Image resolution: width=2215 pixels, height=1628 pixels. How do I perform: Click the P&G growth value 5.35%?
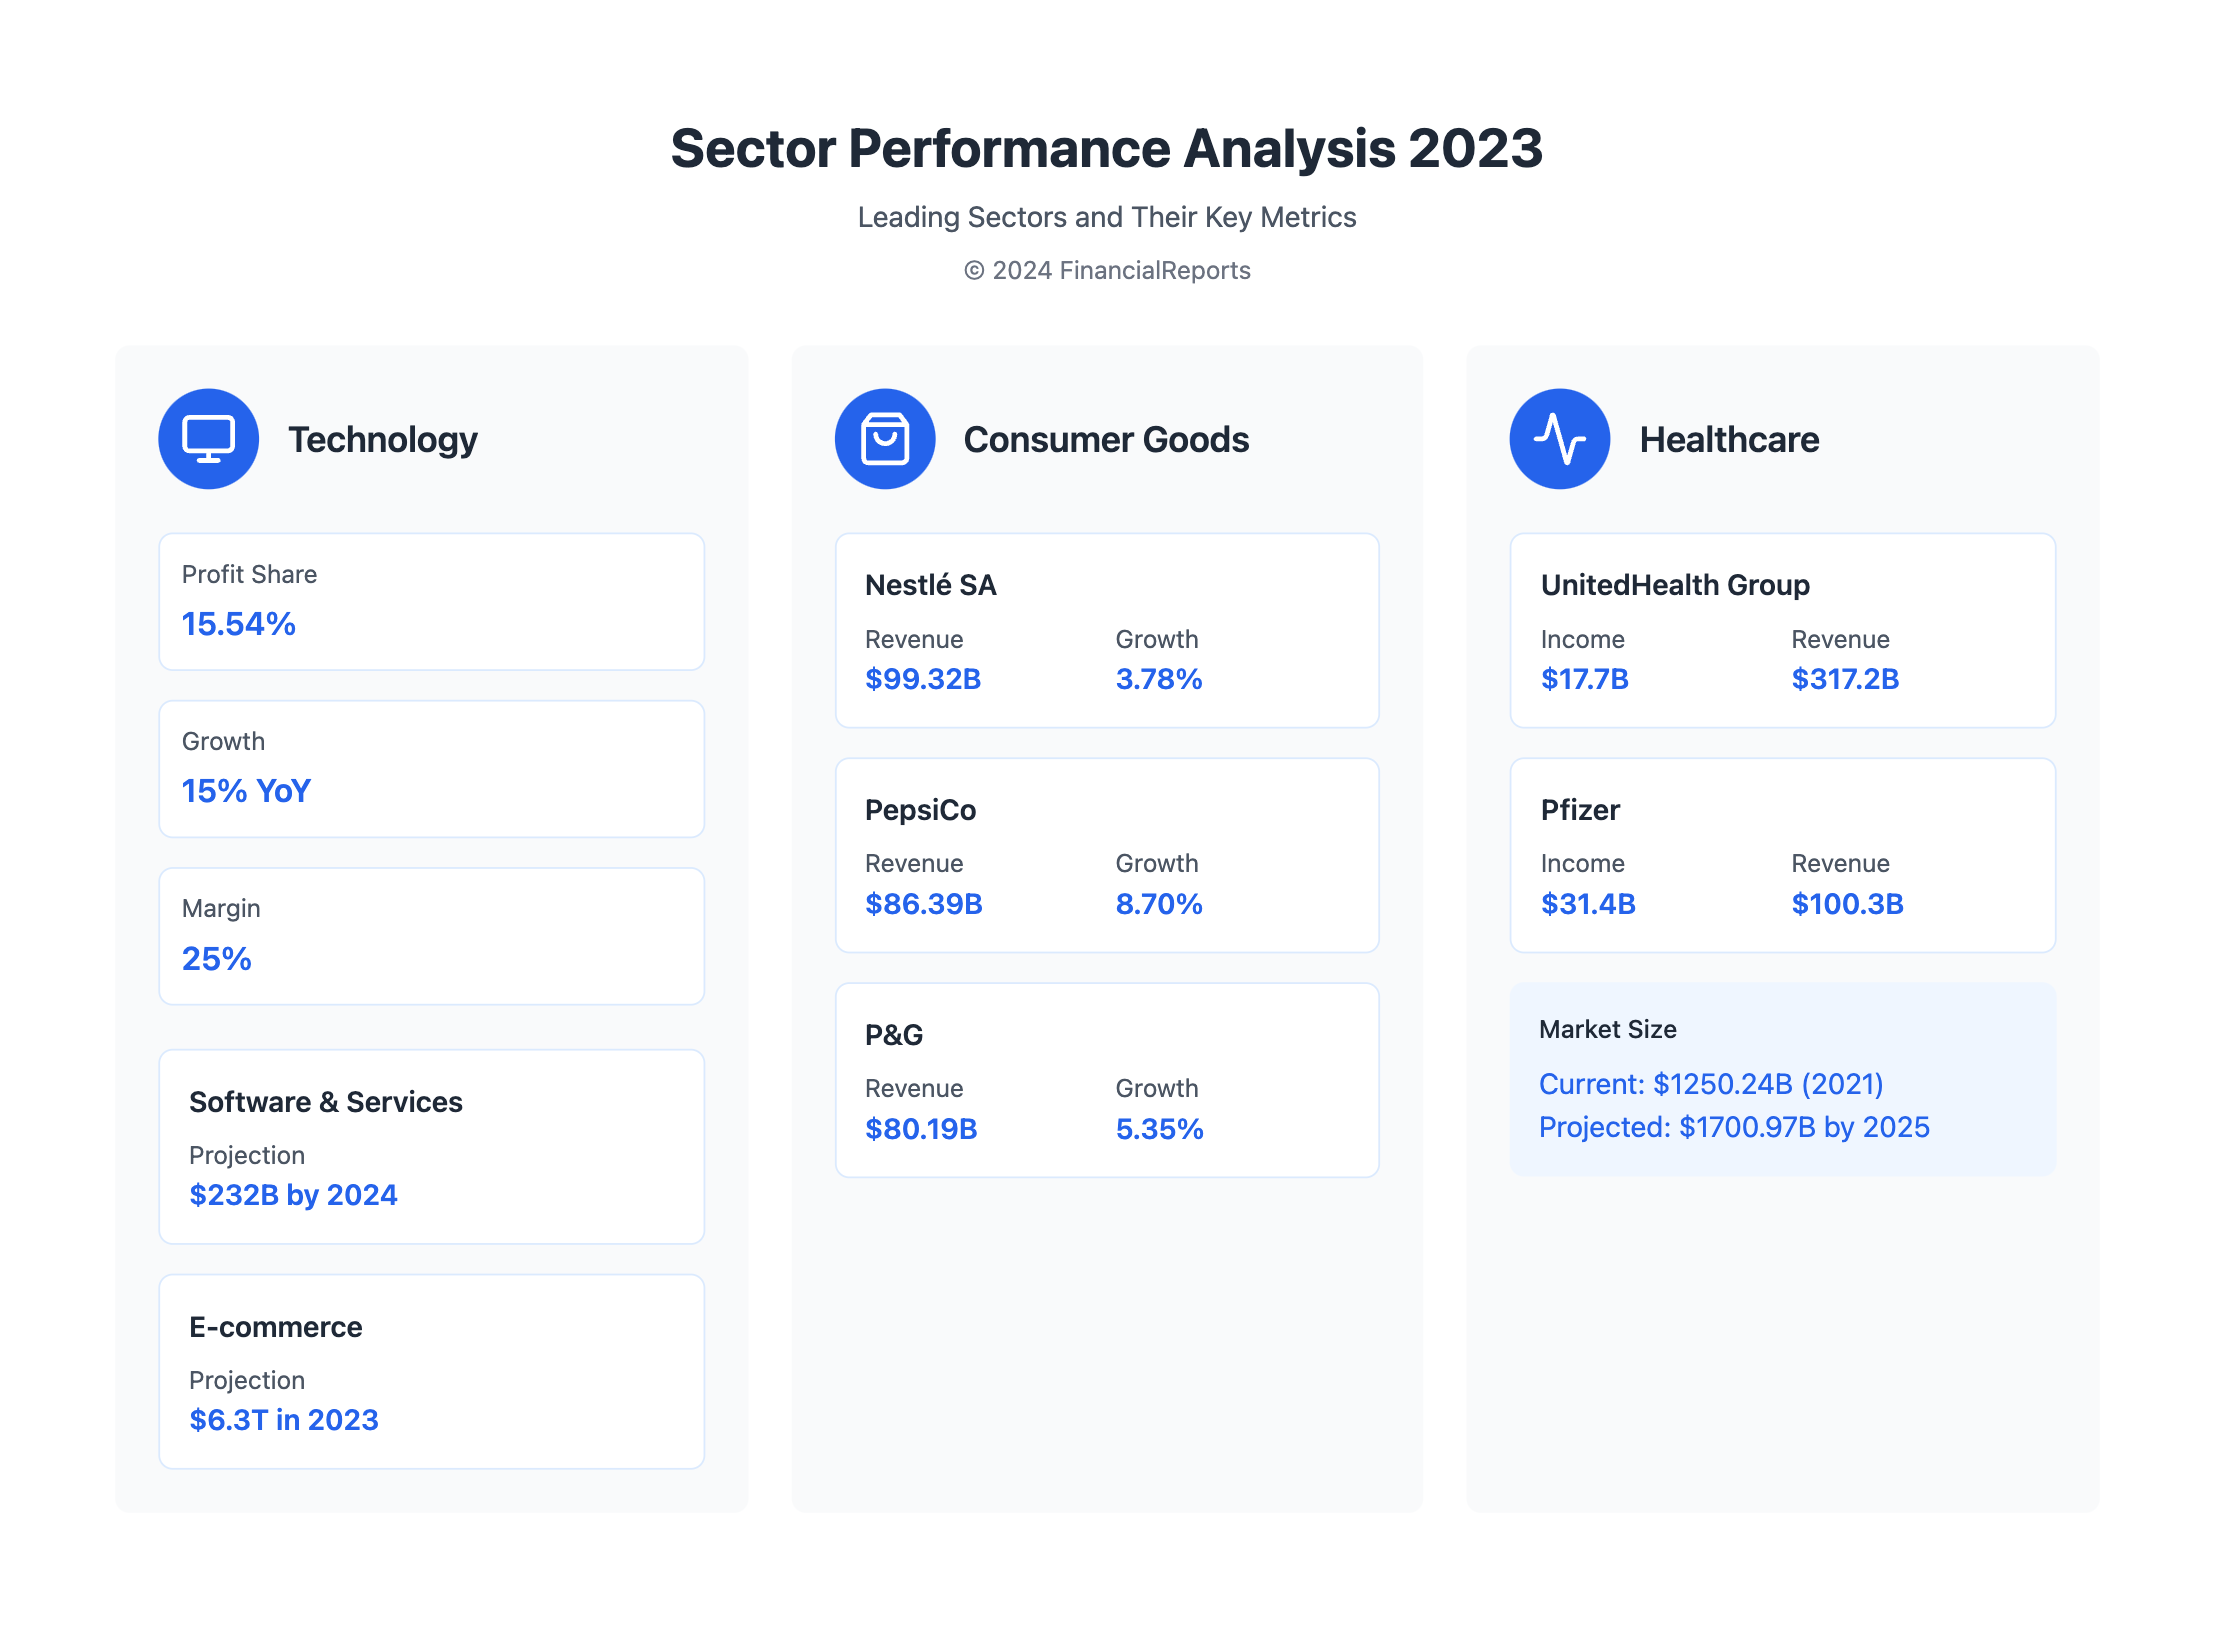tap(1159, 1129)
